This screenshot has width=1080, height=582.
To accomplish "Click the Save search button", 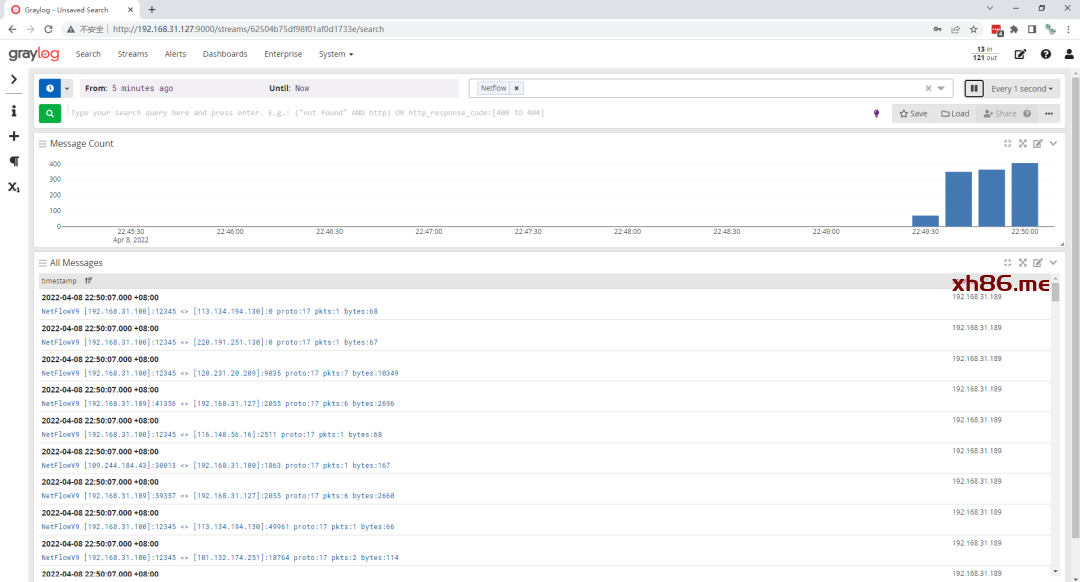I will (x=913, y=114).
